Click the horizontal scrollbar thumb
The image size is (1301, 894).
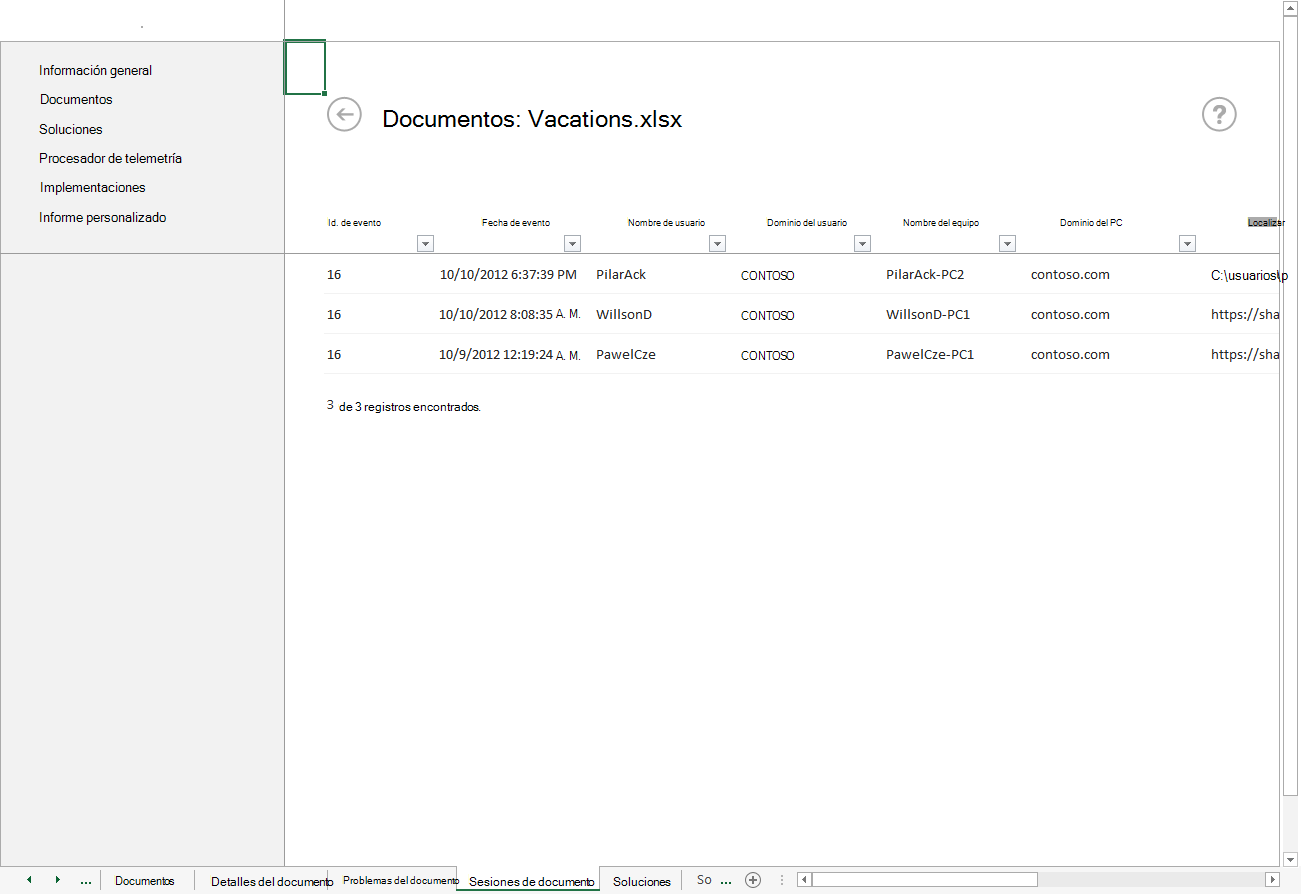925,880
